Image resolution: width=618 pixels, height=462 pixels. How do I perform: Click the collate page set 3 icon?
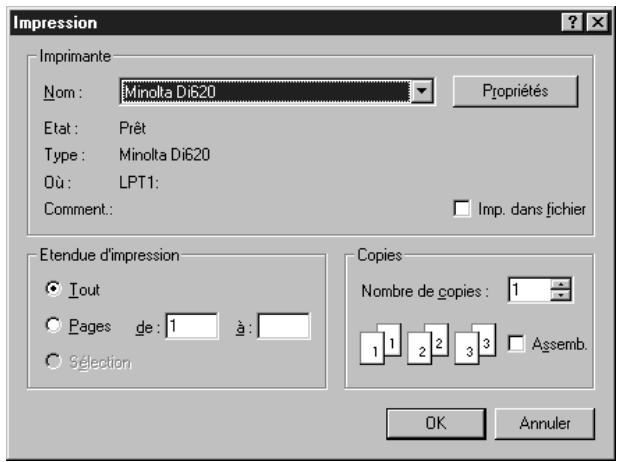pyautogui.click(x=475, y=344)
